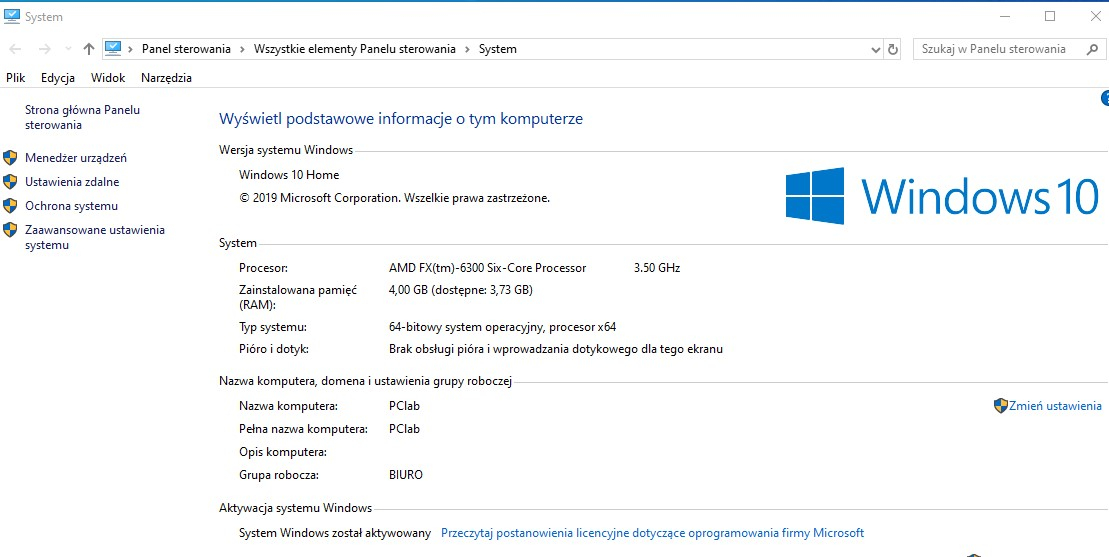Open Microsoft license terms link
1109x557 pixels.
coord(652,533)
